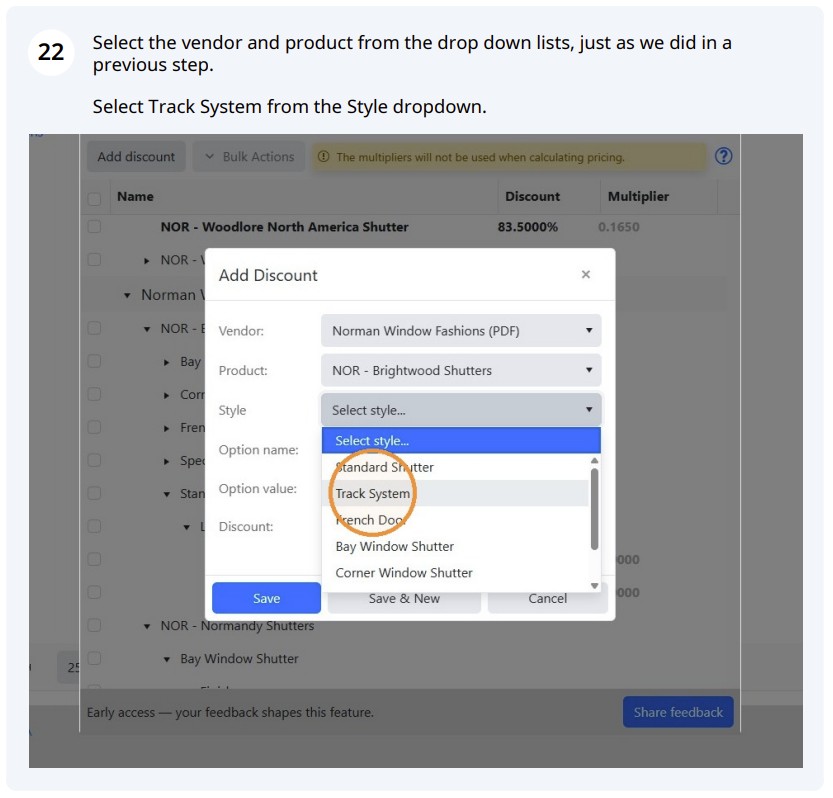Viewport: 833px width, 798px height.
Task: Tick the checkbox beside NOR - Normandy Shutters
Action: [x=94, y=625]
